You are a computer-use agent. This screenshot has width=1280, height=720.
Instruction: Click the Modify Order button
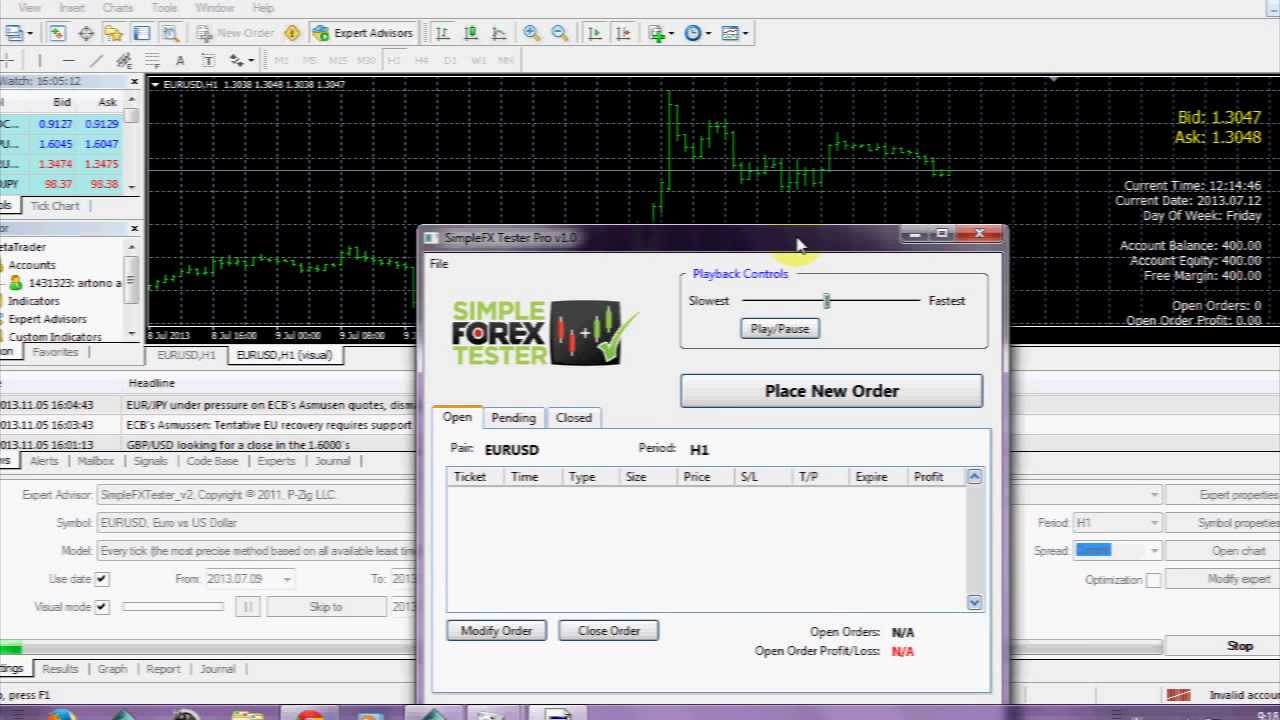(496, 631)
